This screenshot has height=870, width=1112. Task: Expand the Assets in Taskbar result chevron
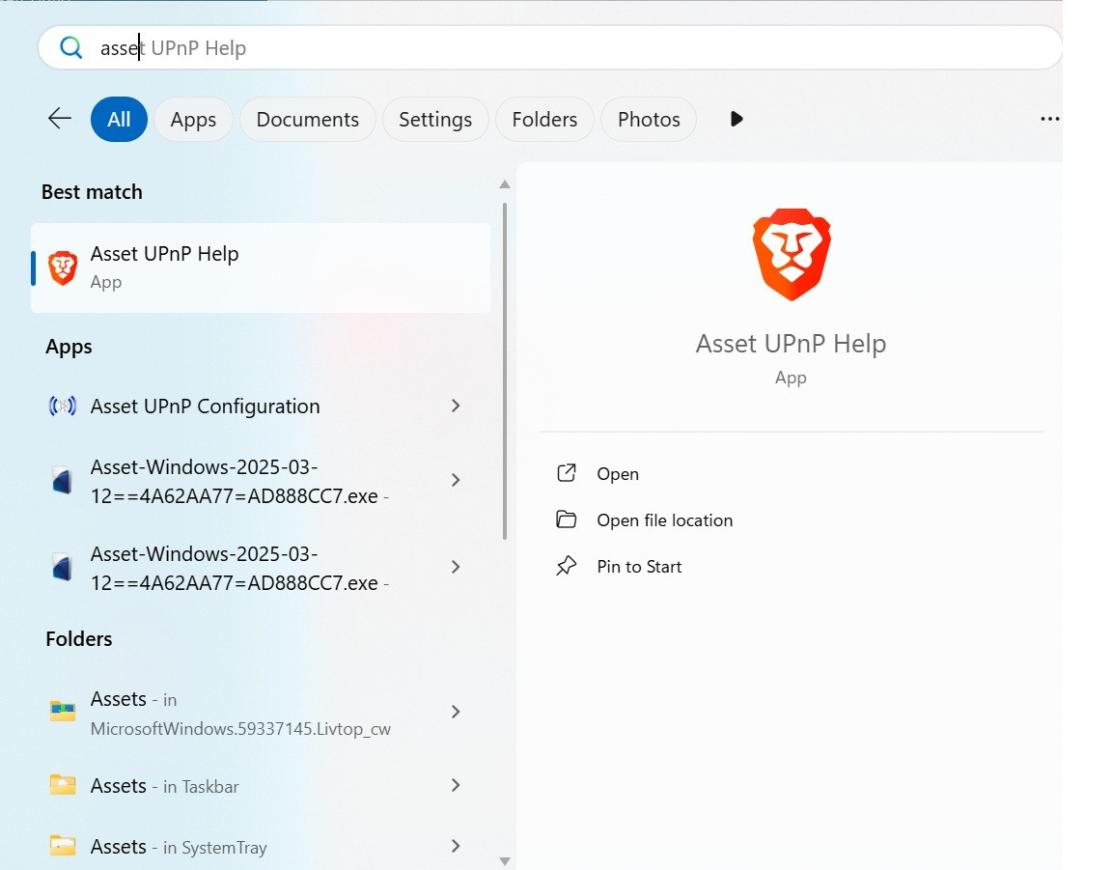456,786
